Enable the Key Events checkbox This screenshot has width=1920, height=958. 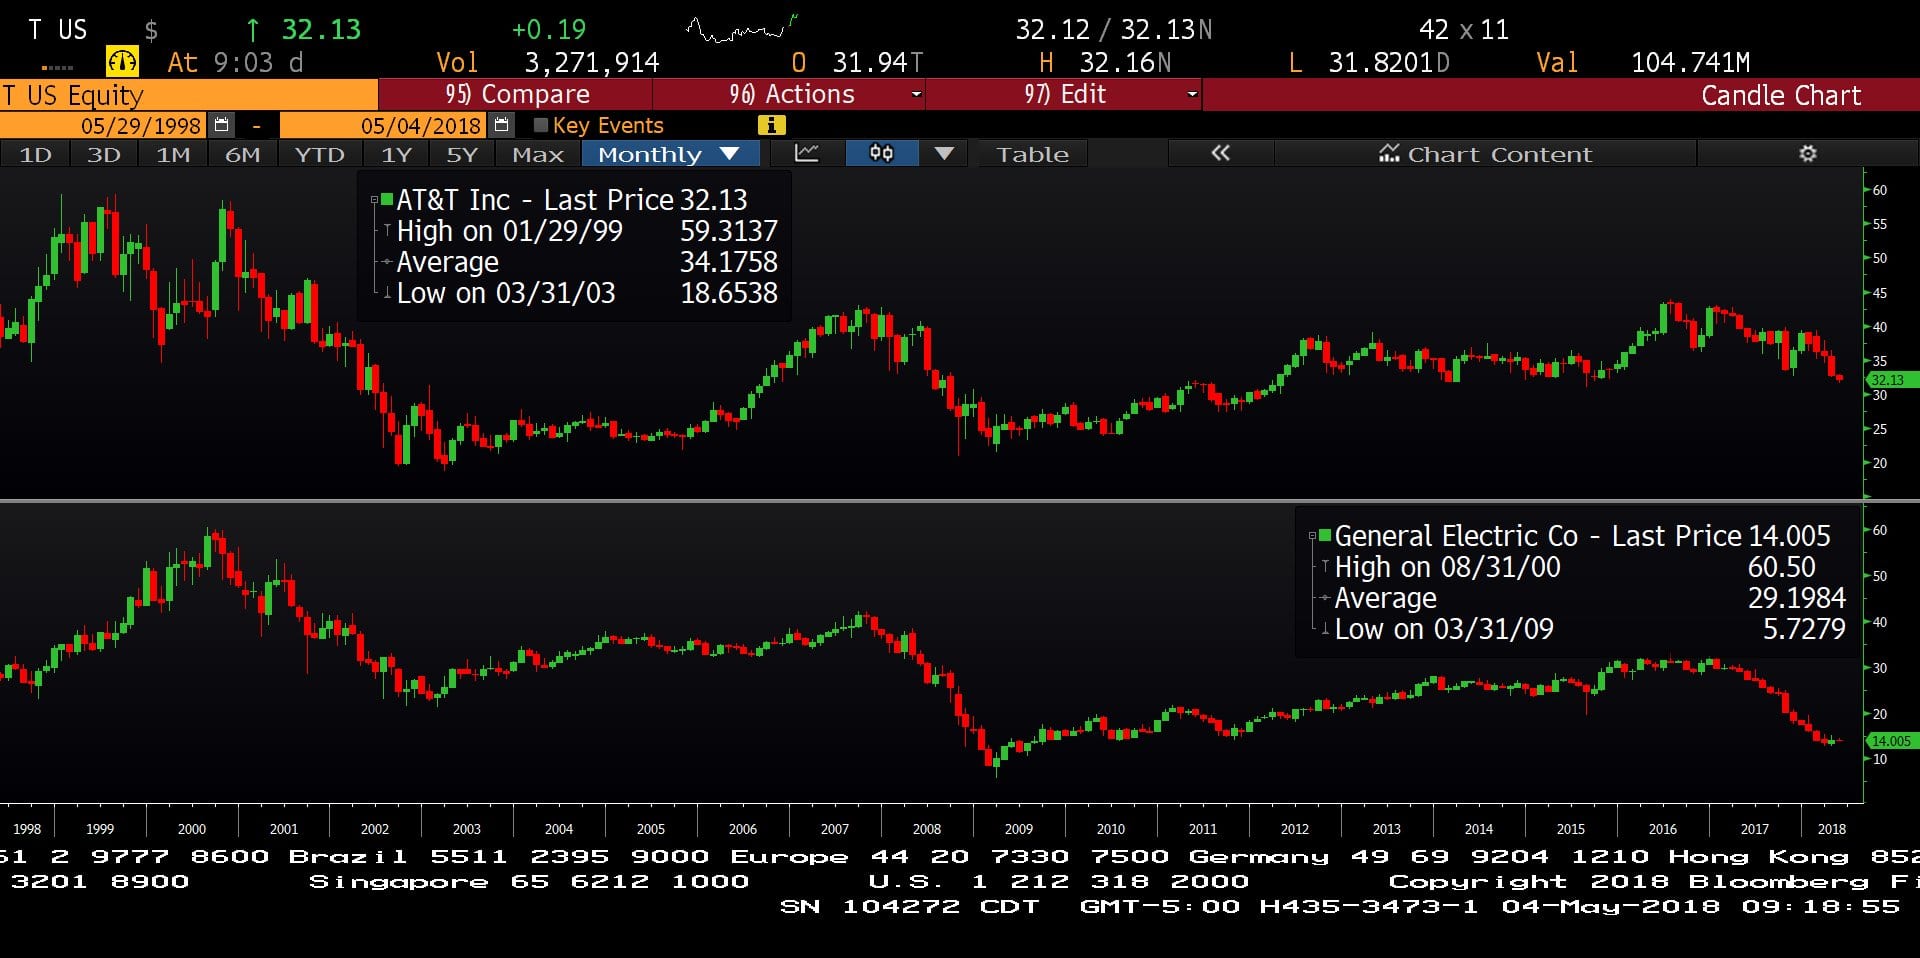click(541, 125)
